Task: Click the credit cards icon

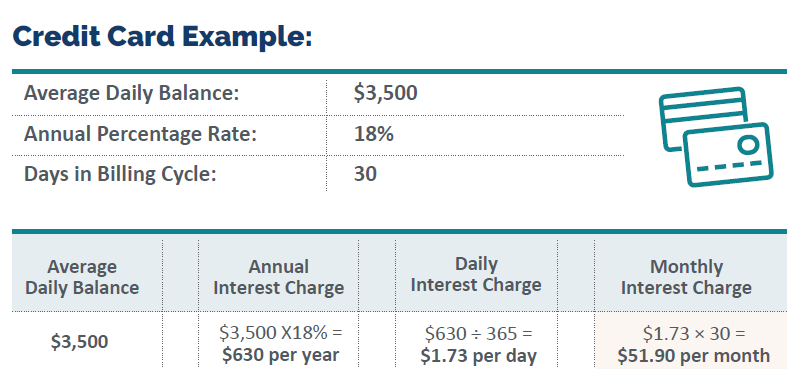Action: pos(716,137)
